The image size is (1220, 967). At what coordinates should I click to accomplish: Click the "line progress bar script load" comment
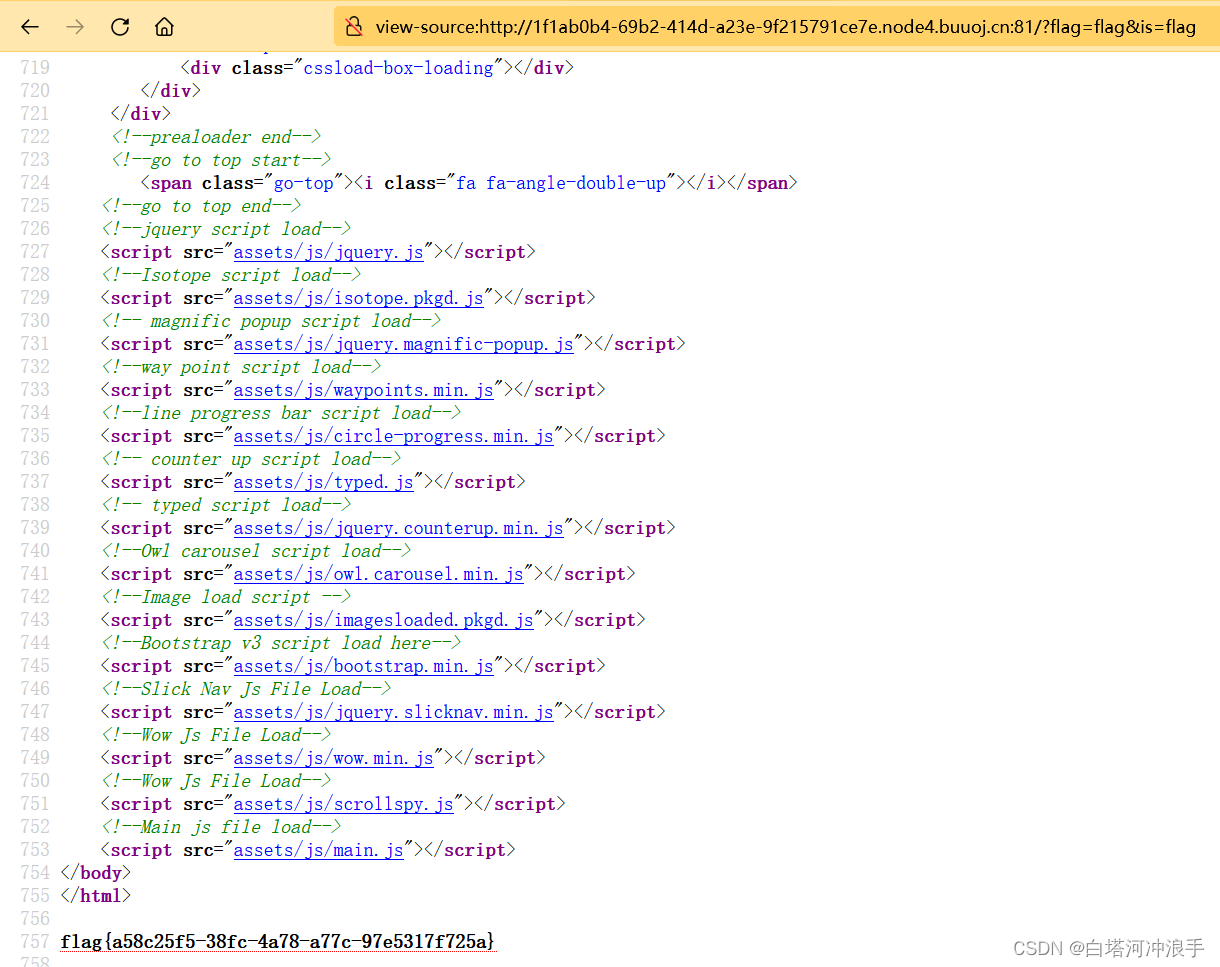click(281, 413)
